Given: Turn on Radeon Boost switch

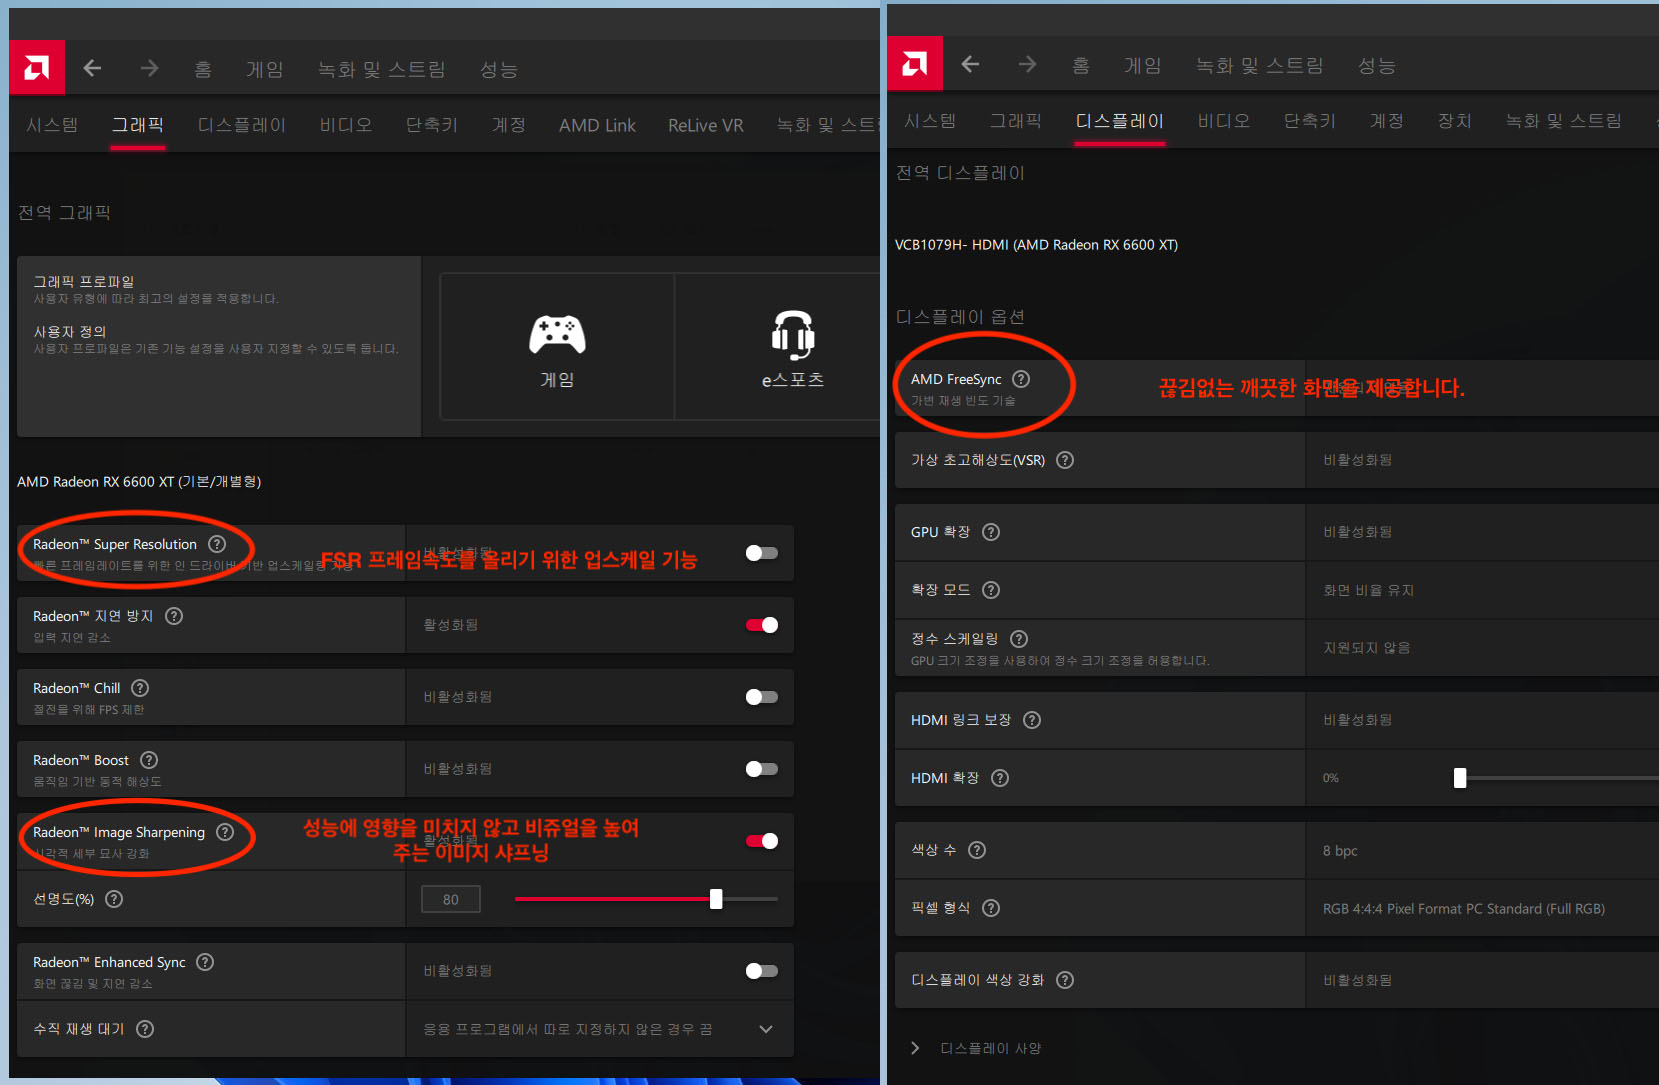Looking at the screenshot, I should (x=762, y=769).
